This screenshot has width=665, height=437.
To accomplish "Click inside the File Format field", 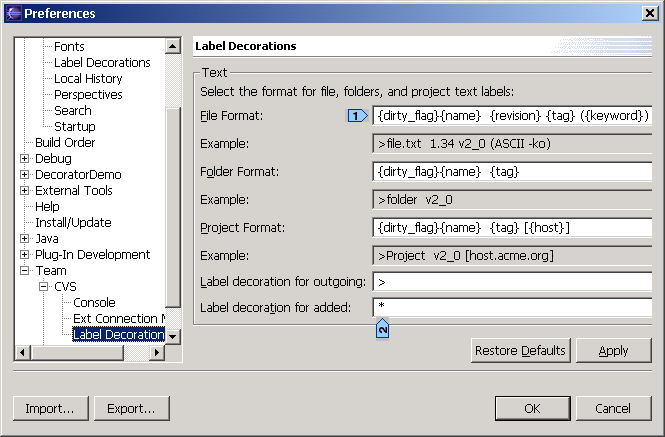I will coord(512,115).
